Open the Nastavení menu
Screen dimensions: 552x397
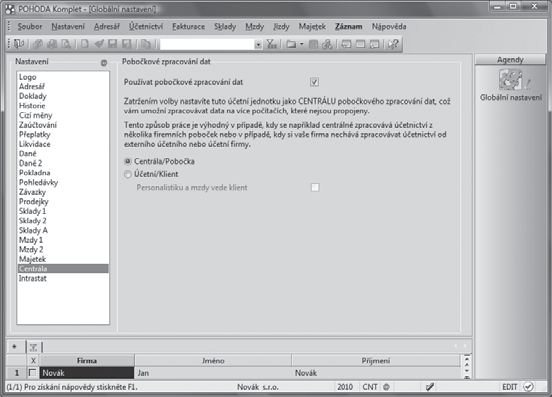(68, 26)
